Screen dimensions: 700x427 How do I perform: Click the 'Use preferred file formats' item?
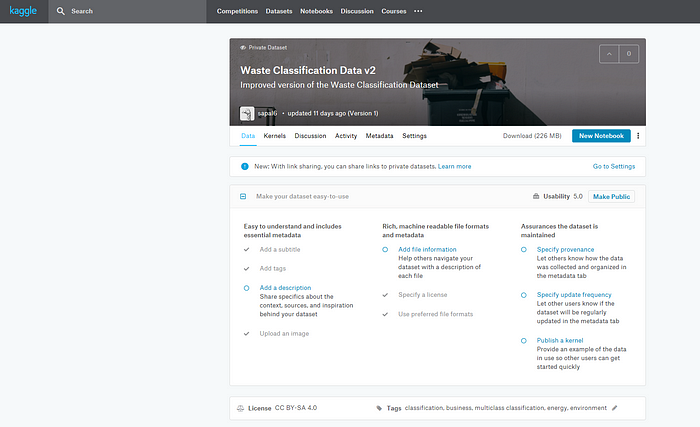(435, 314)
